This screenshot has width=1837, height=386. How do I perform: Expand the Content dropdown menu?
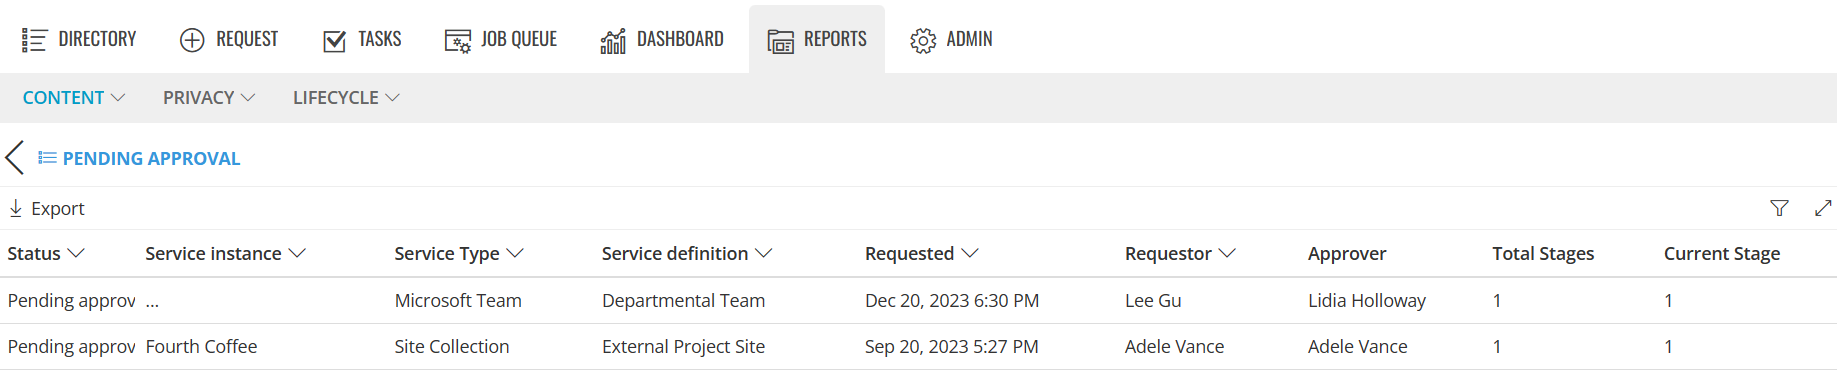[x=74, y=98]
